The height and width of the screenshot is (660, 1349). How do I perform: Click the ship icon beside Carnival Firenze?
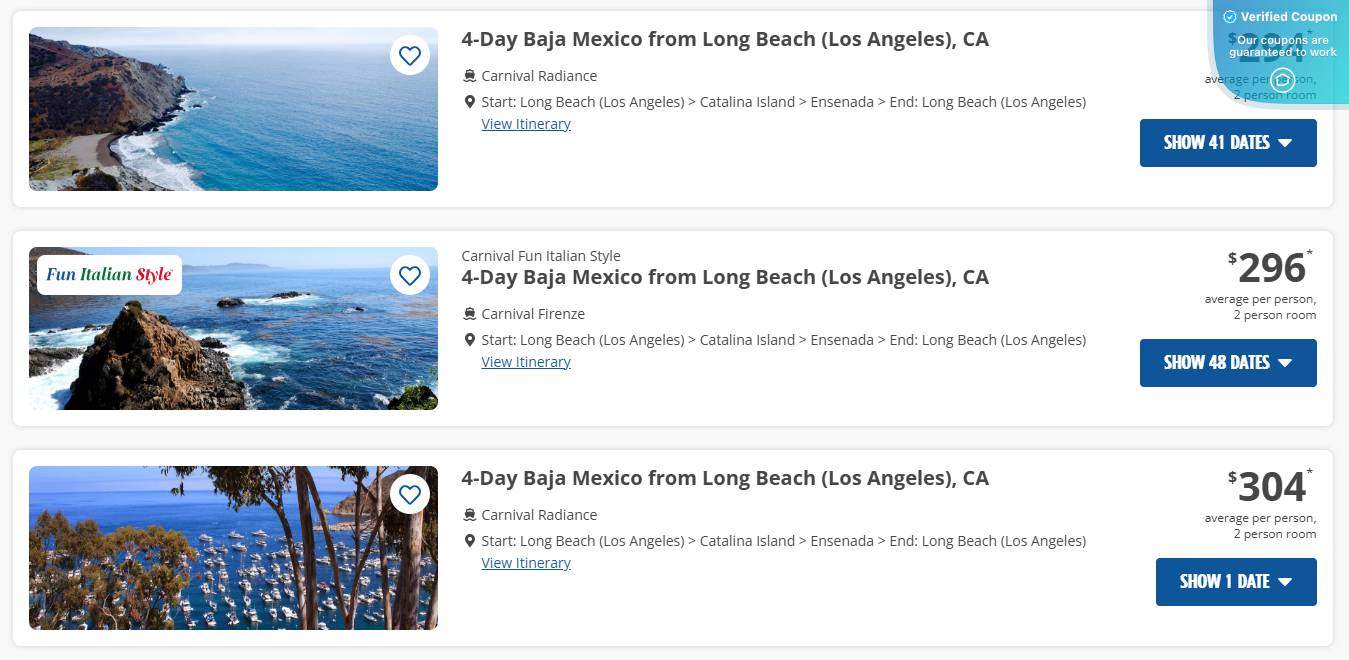pos(470,314)
